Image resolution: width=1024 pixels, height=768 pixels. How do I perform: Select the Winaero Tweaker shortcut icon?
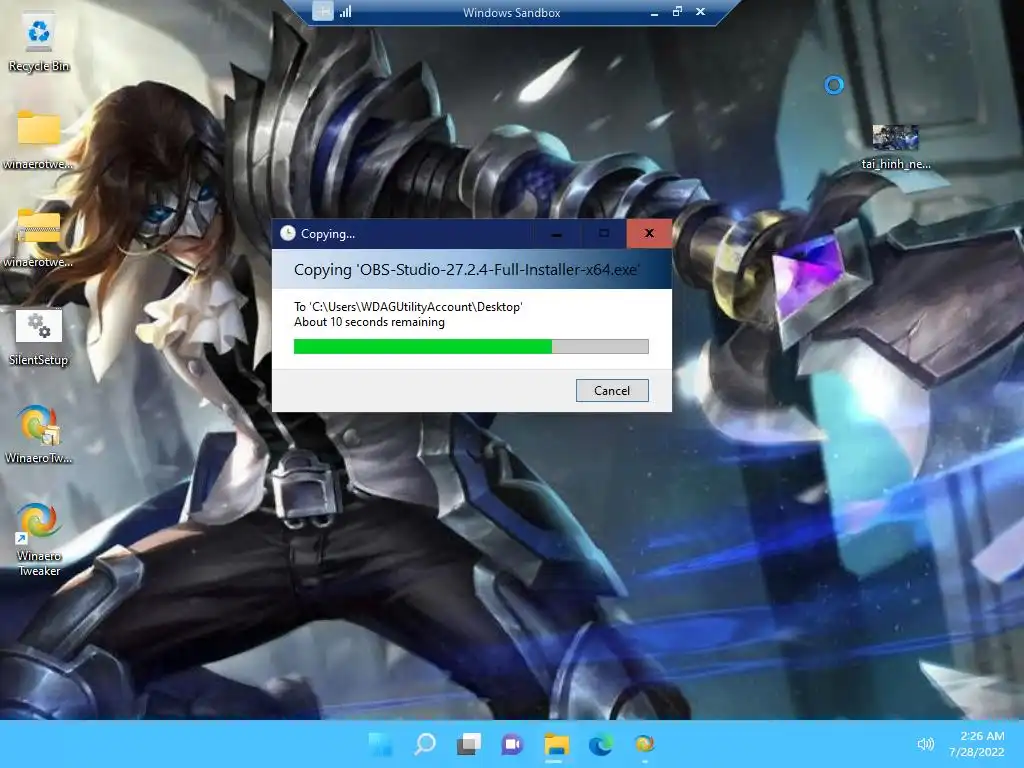point(39,522)
